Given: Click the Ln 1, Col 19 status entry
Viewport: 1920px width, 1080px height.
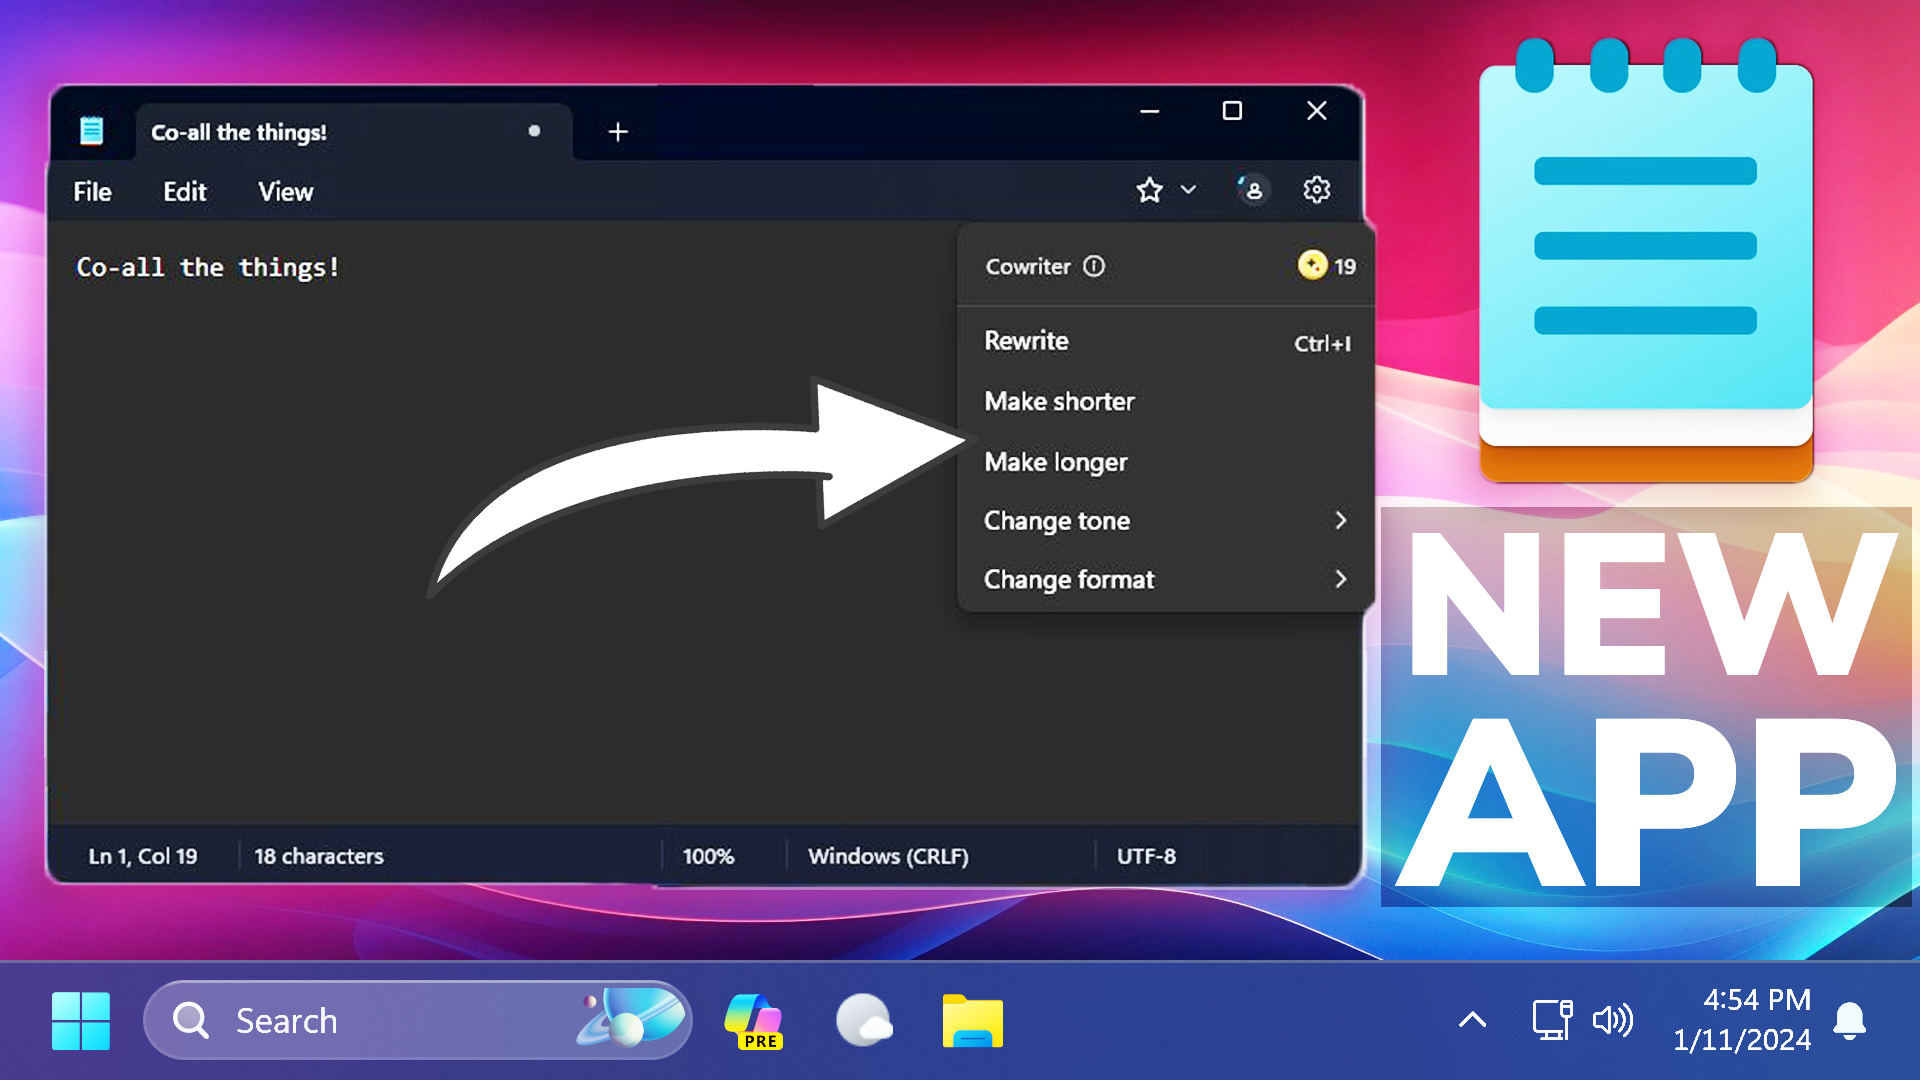Looking at the screenshot, I should [143, 856].
